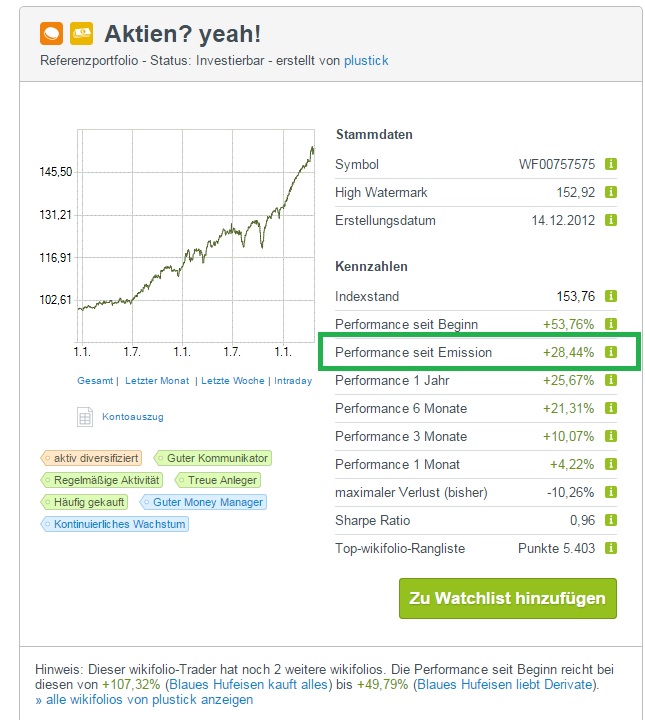This screenshot has width=645, height=720.
Task: Click info icon beside Indexstand
Action: pyautogui.click(x=611, y=296)
